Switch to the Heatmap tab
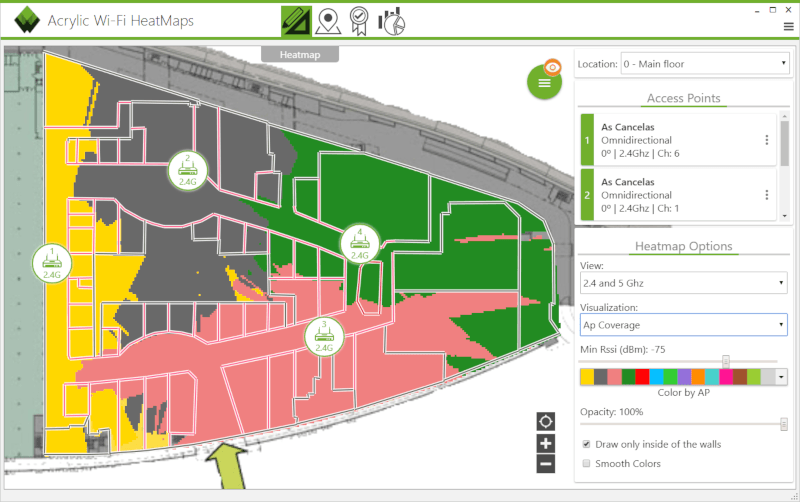This screenshot has height=502, width=800. click(x=300, y=55)
